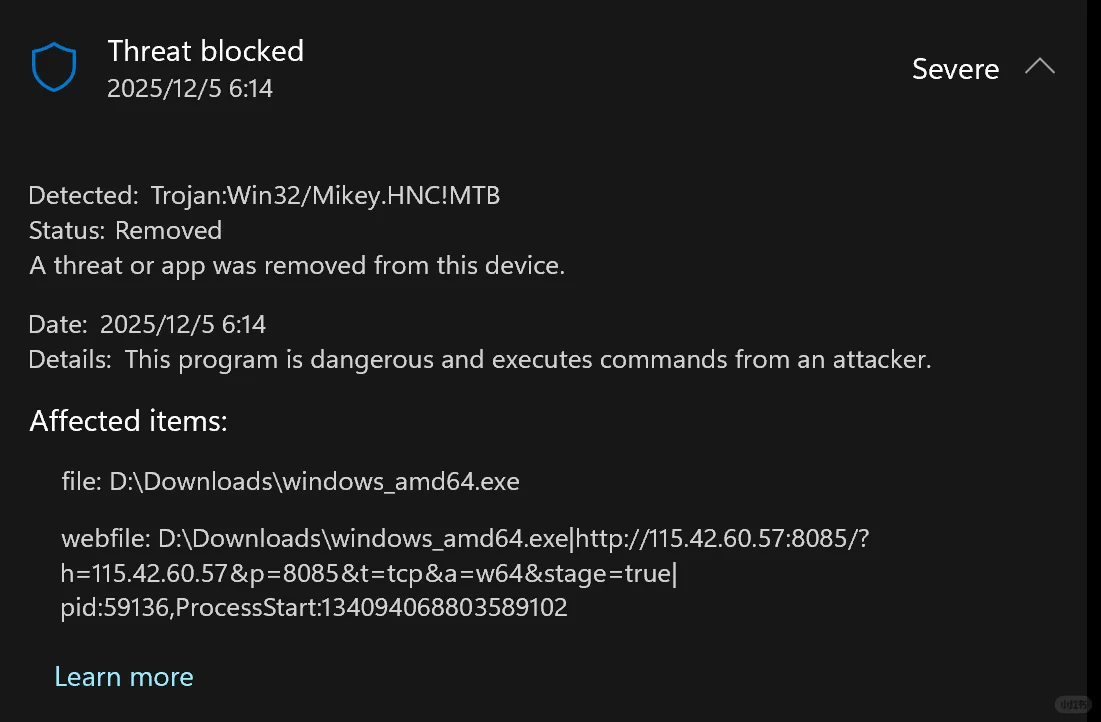Click the file: D:\Downloads\windows_amd64.exe entry
The height and width of the screenshot is (722, 1101).
(x=290, y=481)
